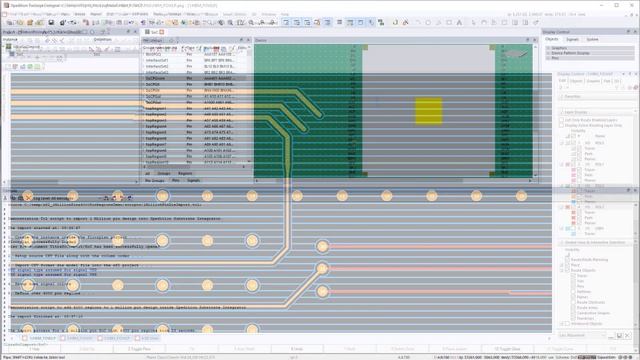Collapse the Favorites section
This screenshot has width=640, height=360.
point(562,97)
